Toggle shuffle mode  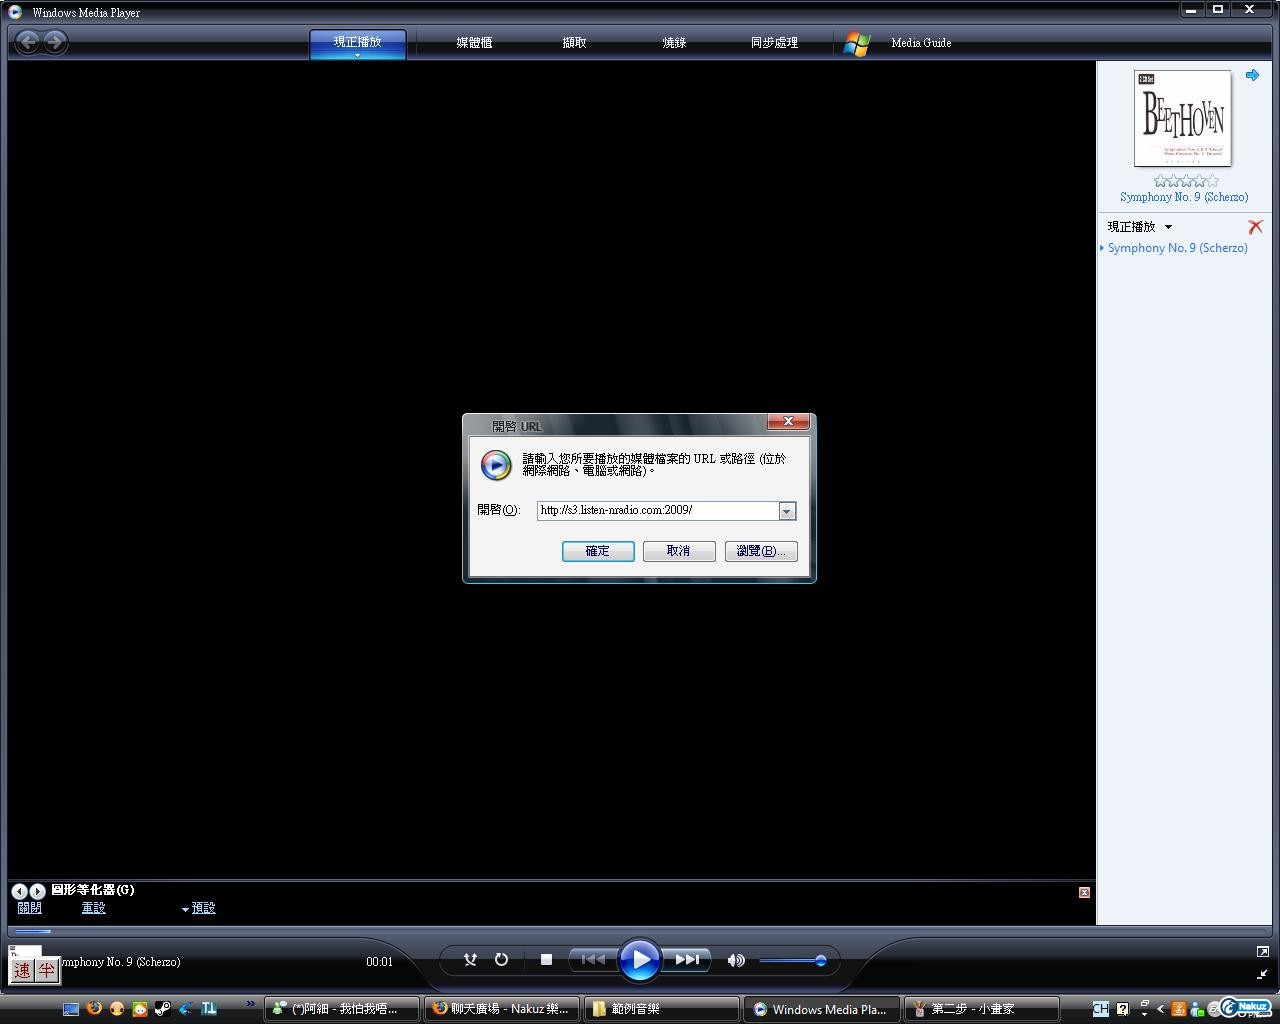[470, 960]
